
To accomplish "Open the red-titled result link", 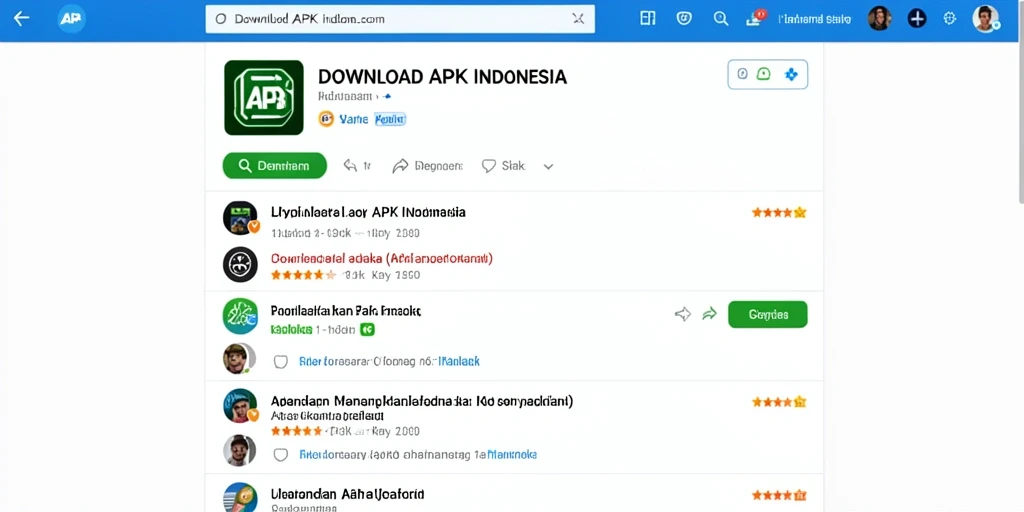I will [x=381, y=258].
